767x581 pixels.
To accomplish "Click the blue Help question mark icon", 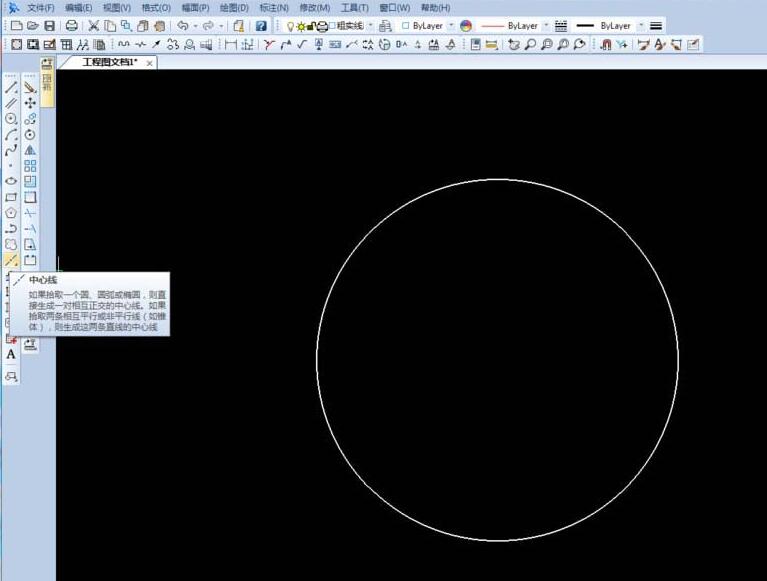I will coord(261,25).
